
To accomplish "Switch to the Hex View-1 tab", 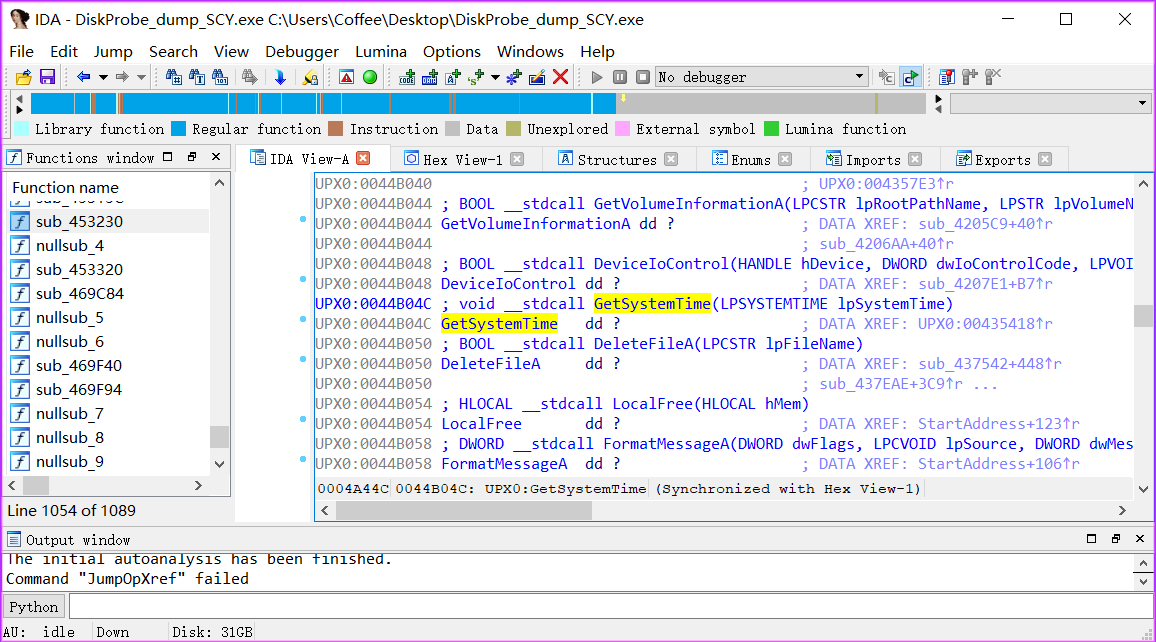I will [x=462, y=159].
